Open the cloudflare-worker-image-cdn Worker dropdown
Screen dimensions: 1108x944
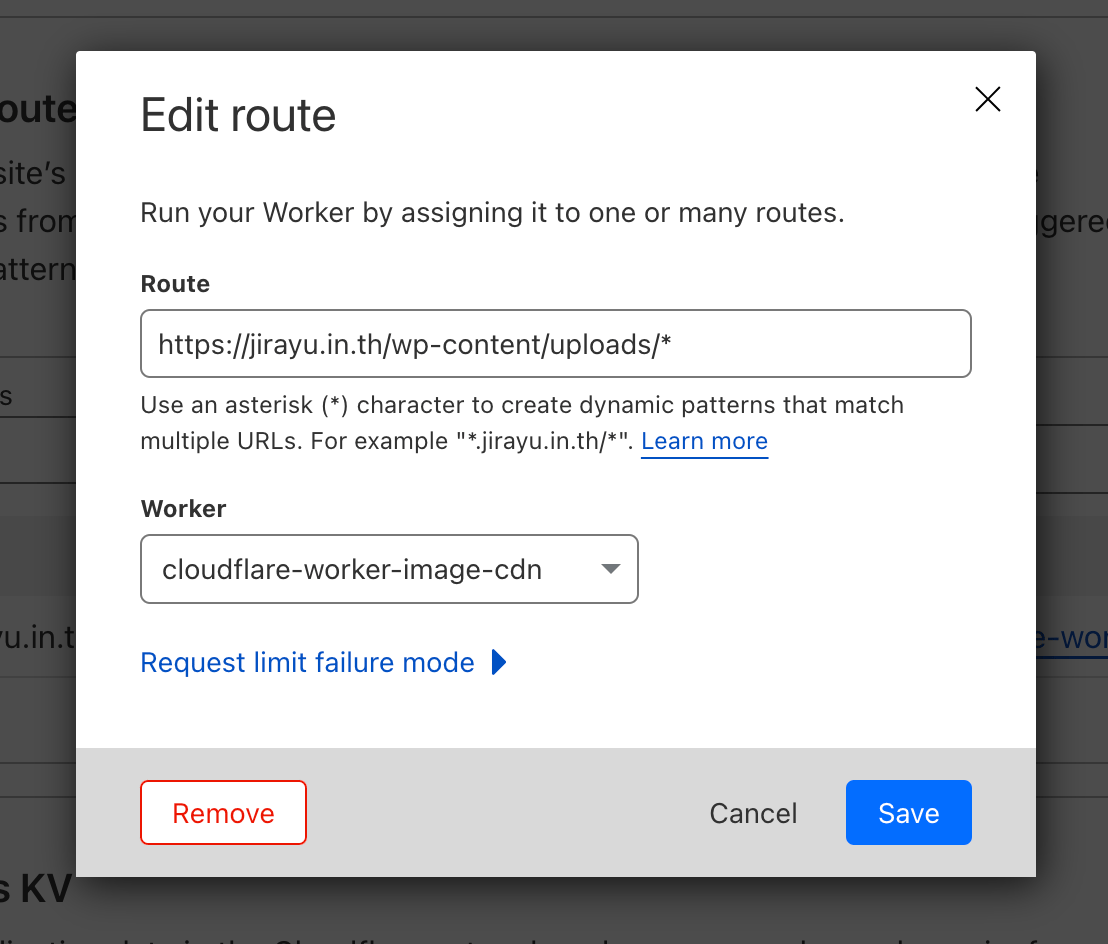389,570
